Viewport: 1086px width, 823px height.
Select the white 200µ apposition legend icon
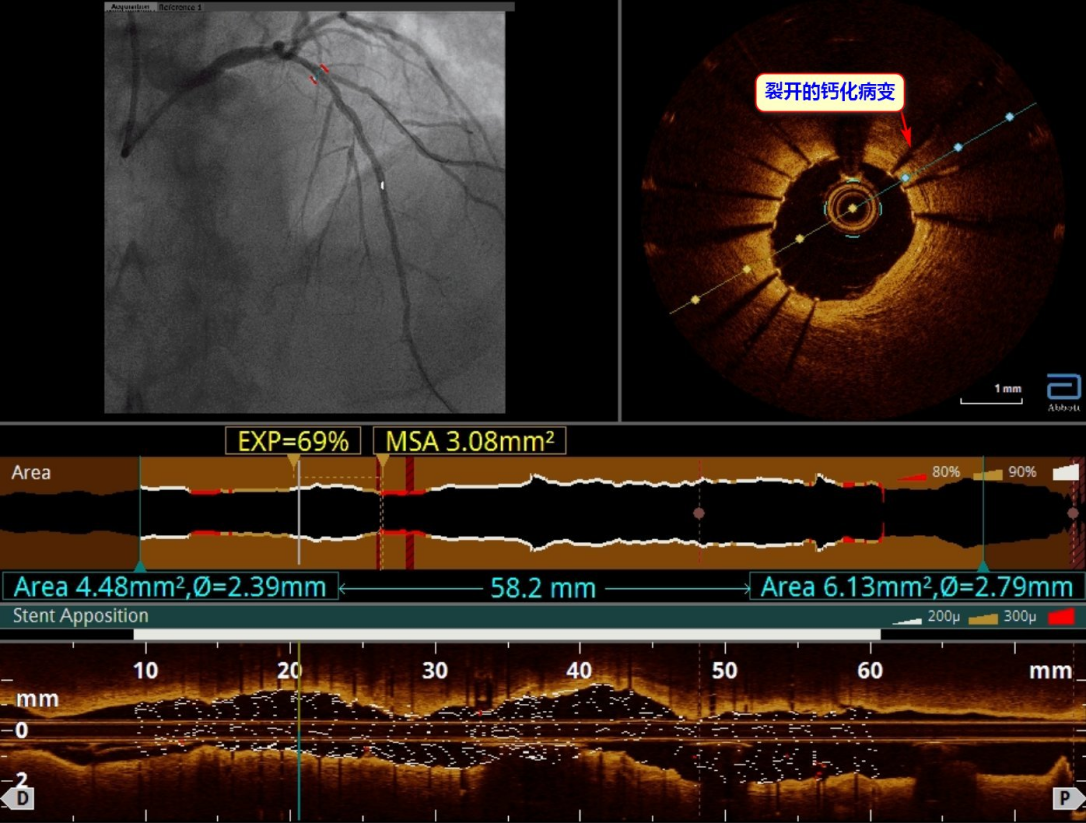coord(907,619)
